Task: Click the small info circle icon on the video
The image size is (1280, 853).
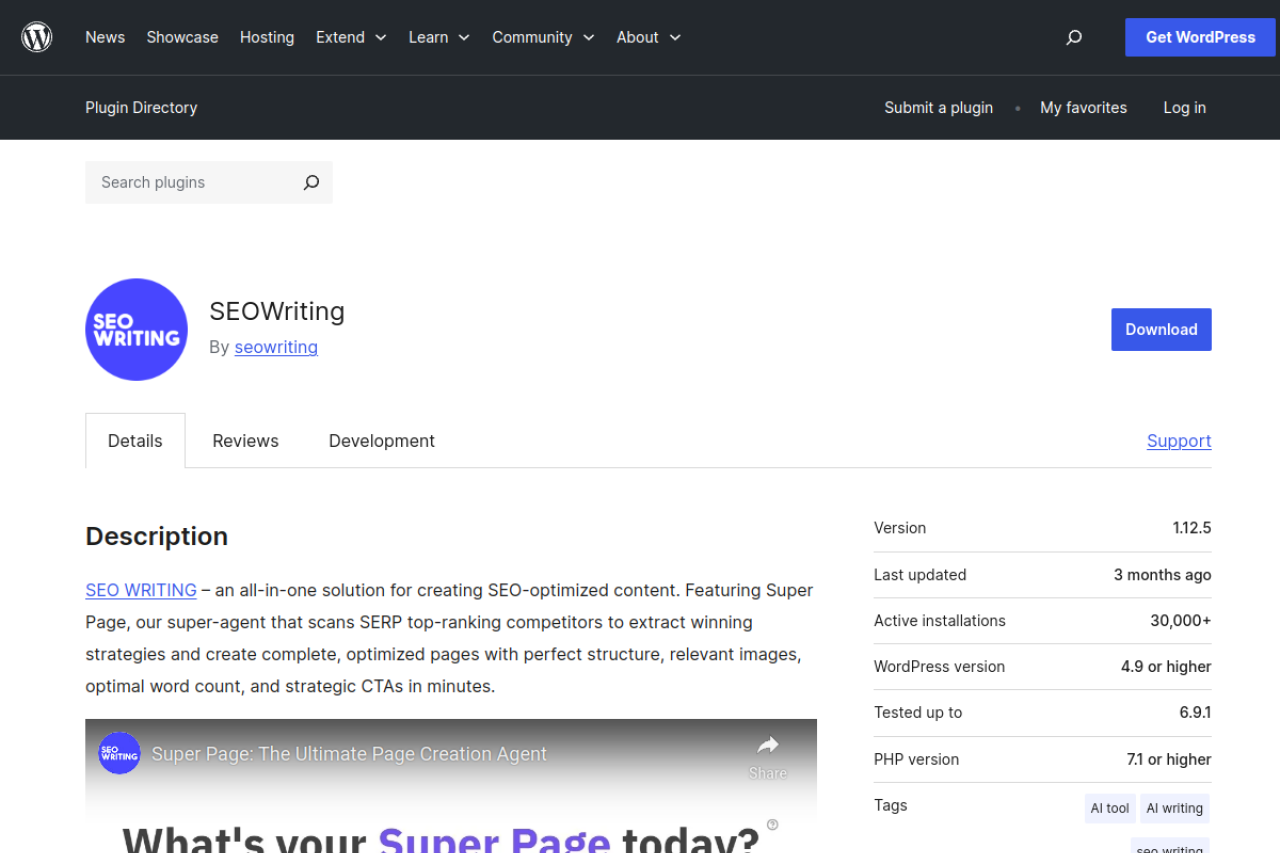Action: [x=772, y=822]
